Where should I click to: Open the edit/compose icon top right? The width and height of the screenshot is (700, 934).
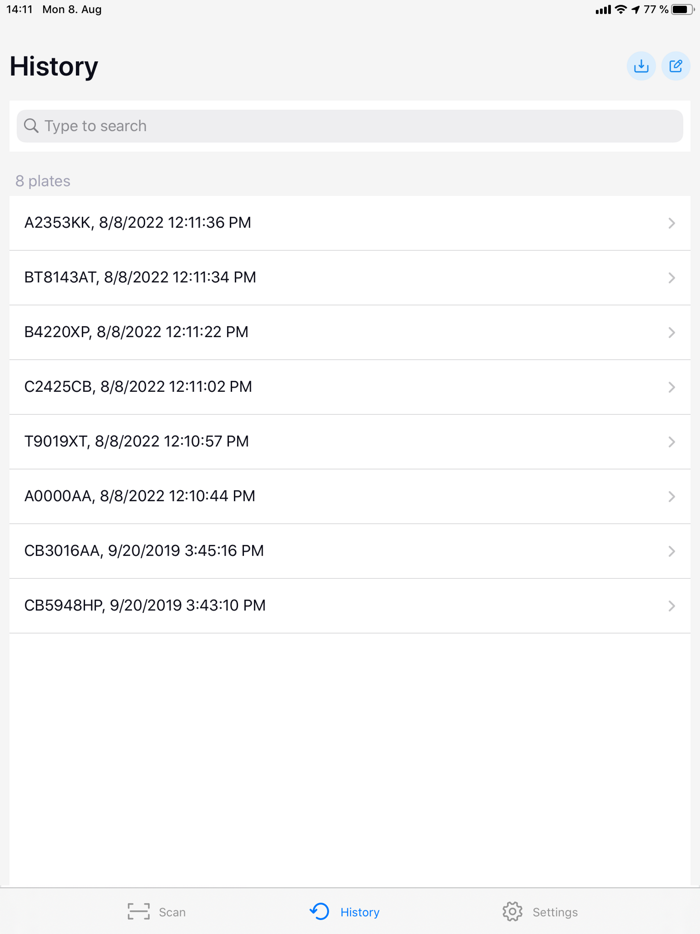(x=676, y=66)
